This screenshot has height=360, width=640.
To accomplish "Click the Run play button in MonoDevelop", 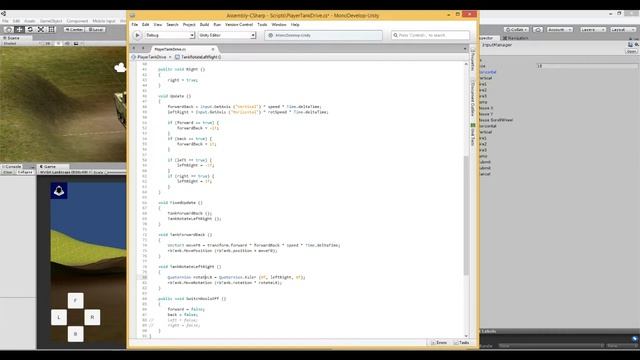I will [137, 36].
